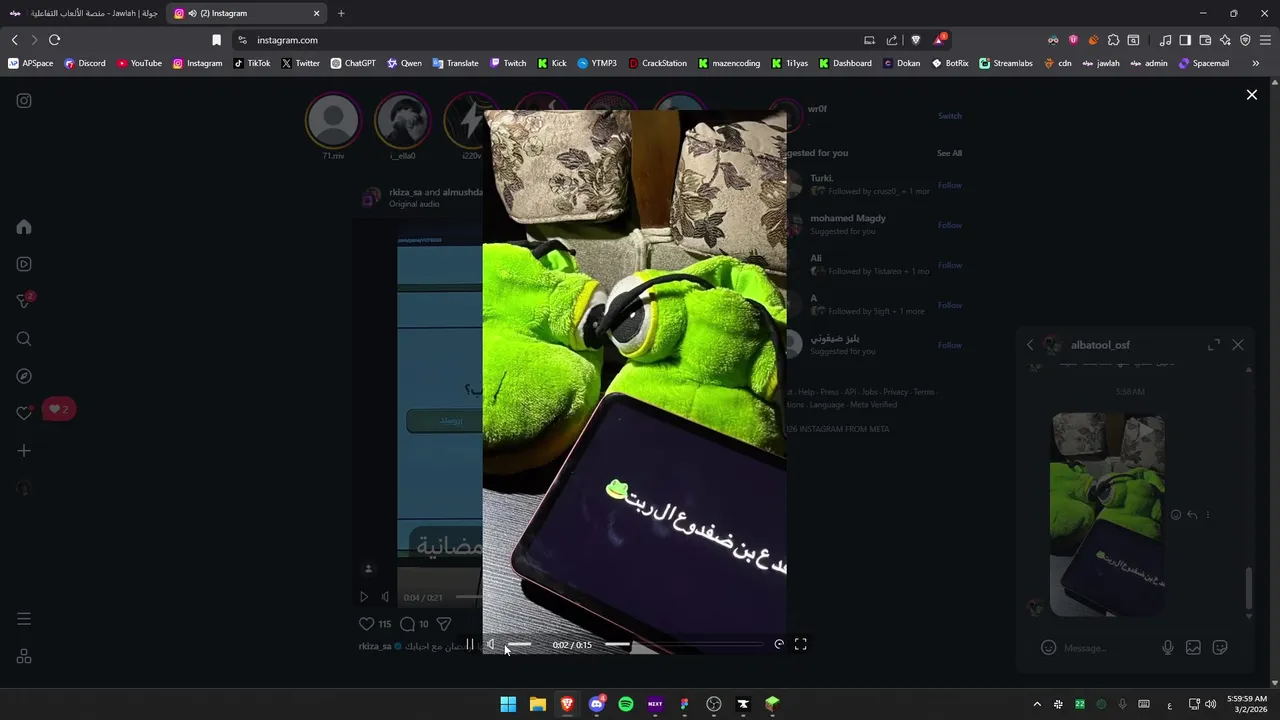Open the CrackStation bookmark
Image resolution: width=1280 pixels, height=720 pixels.
[658, 63]
